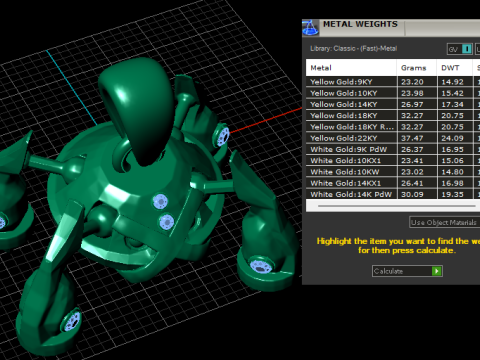Select the White Gold:14KX1 row
The width and height of the screenshot is (480, 360).
point(393,183)
